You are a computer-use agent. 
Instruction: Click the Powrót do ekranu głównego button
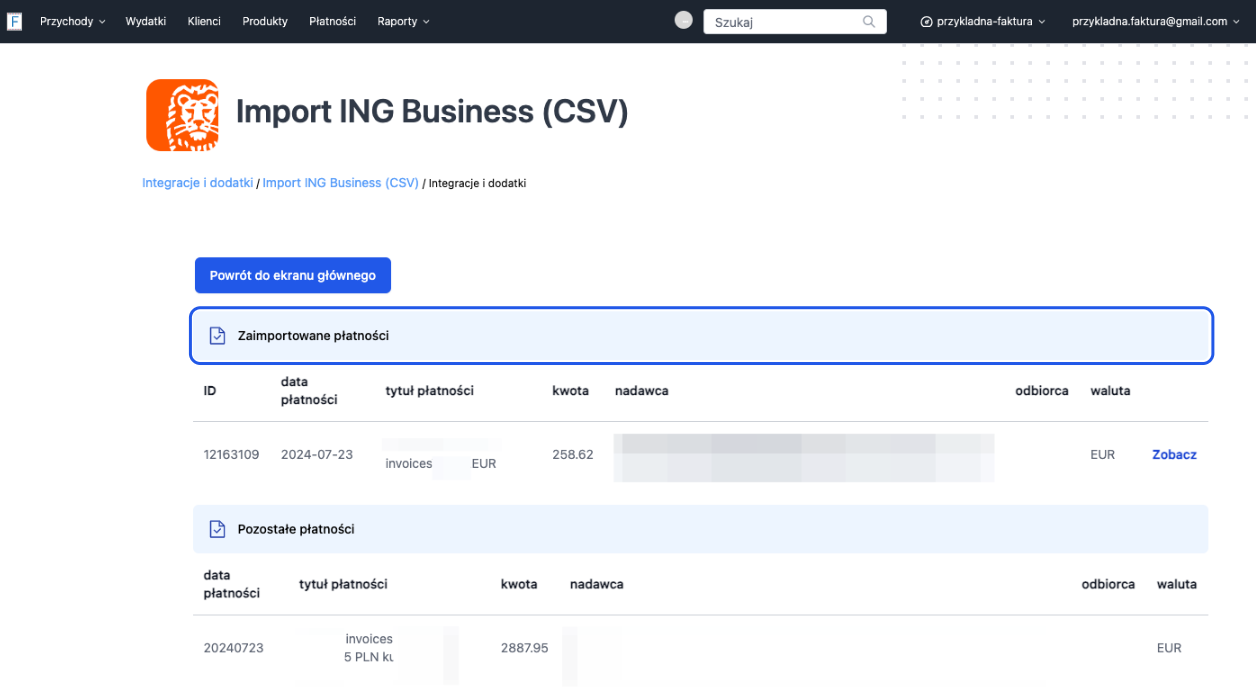pyautogui.click(x=292, y=275)
